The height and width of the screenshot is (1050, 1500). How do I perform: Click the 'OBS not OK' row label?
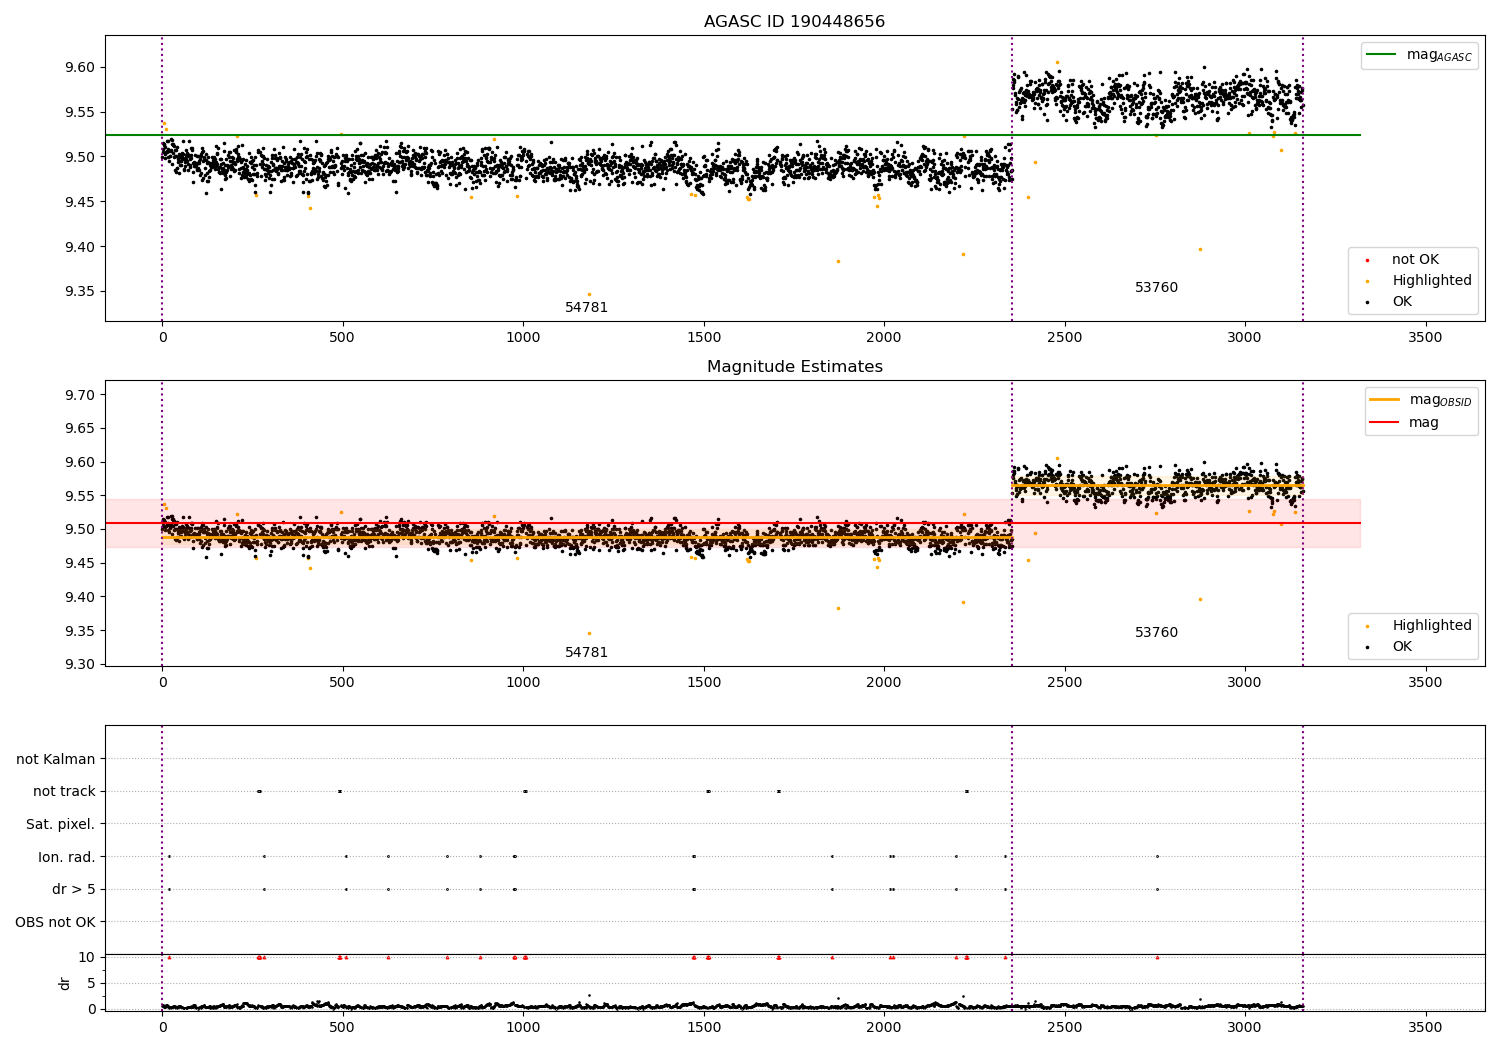(x=55, y=923)
